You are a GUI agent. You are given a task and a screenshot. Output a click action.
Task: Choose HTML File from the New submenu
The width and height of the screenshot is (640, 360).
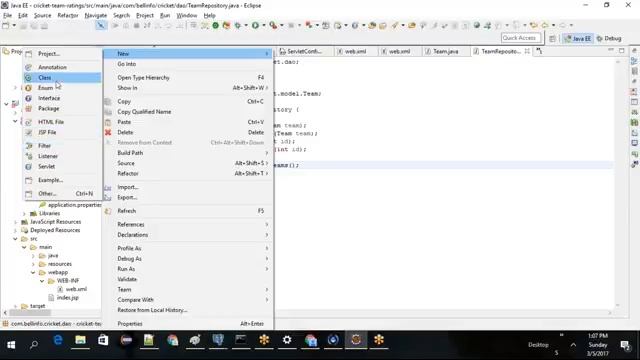point(62,122)
